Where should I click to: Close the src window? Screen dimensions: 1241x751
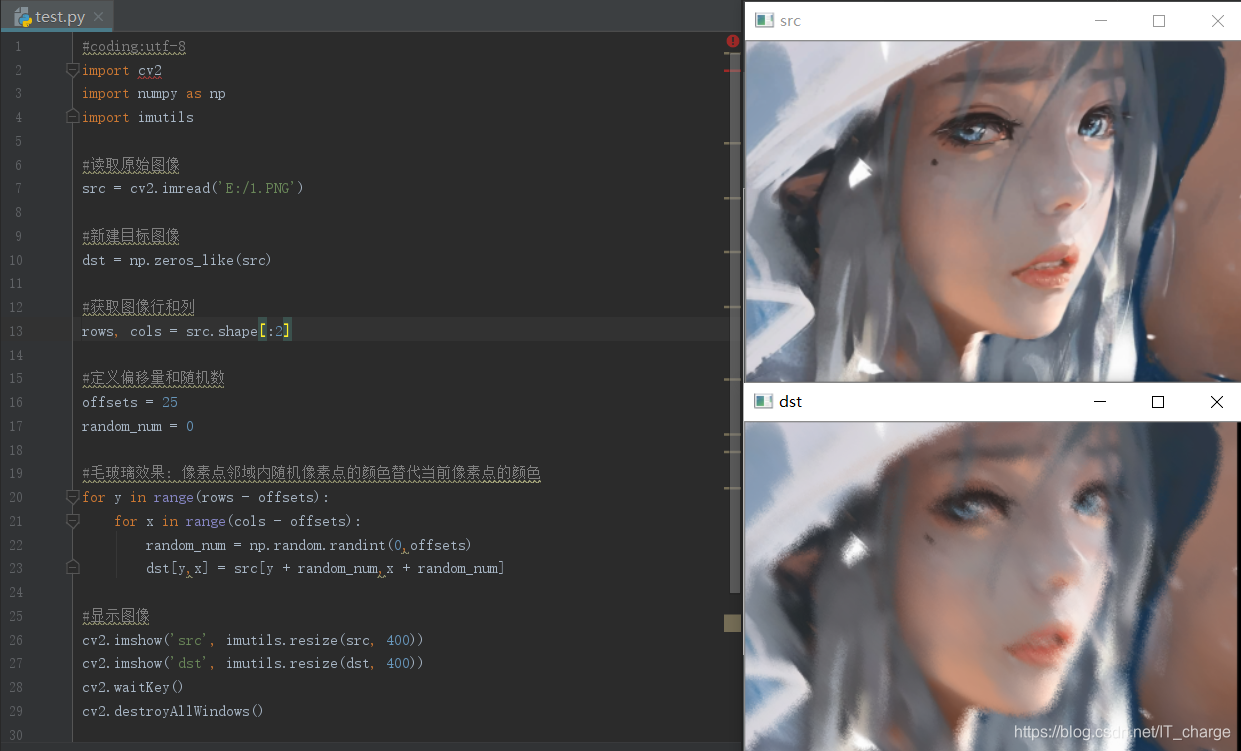(x=1217, y=20)
